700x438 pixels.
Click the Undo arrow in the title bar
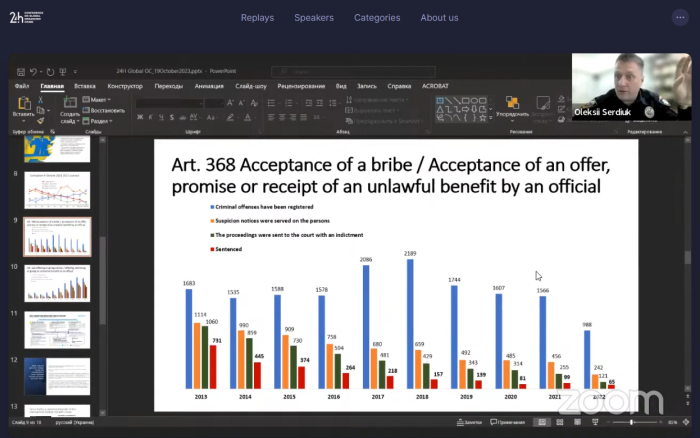(x=33, y=72)
